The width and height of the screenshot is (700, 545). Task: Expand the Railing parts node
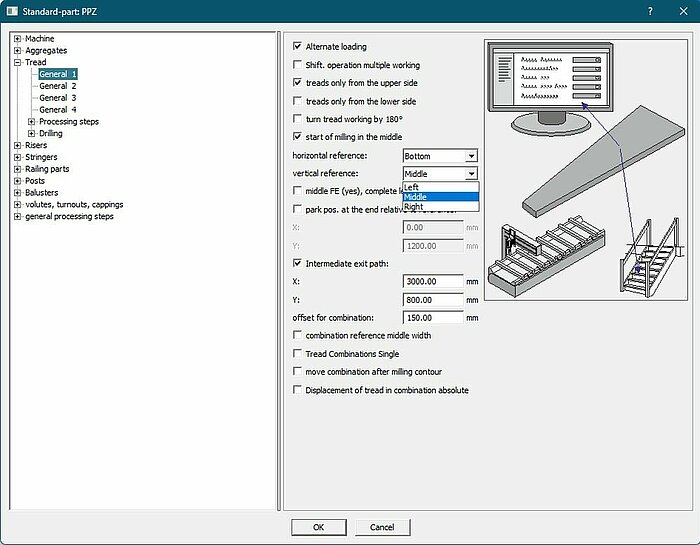click(x=17, y=169)
